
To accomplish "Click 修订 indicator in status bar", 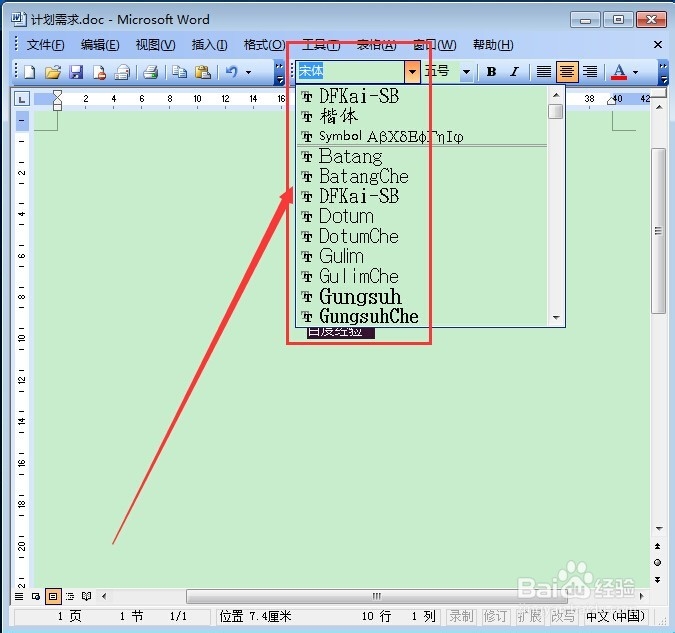I will tap(495, 617).
